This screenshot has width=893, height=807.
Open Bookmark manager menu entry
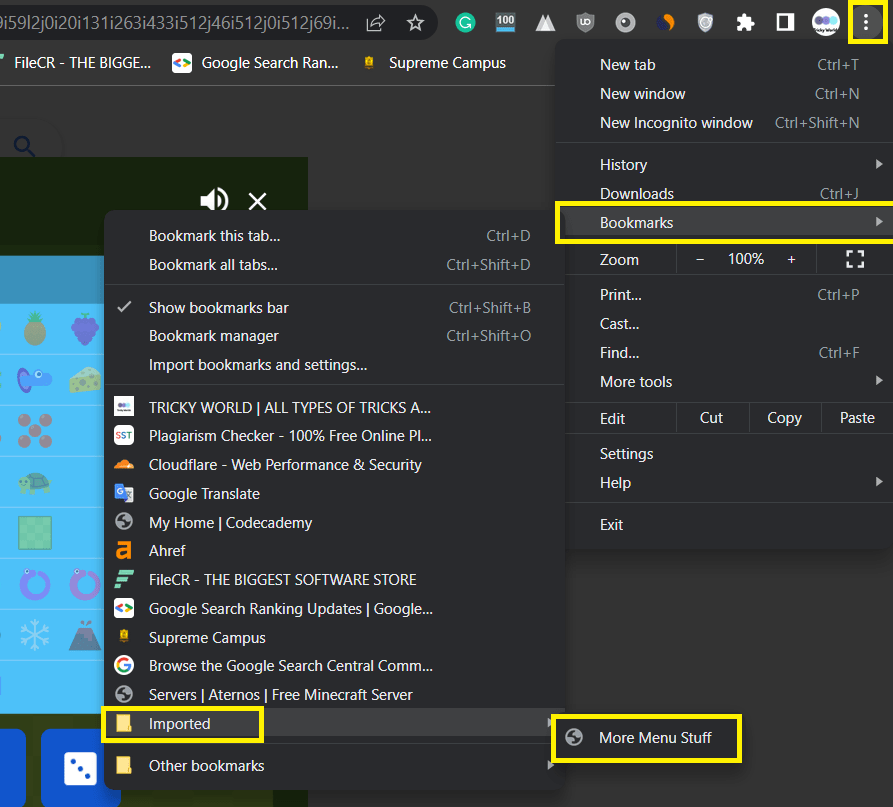coord(214,336)
